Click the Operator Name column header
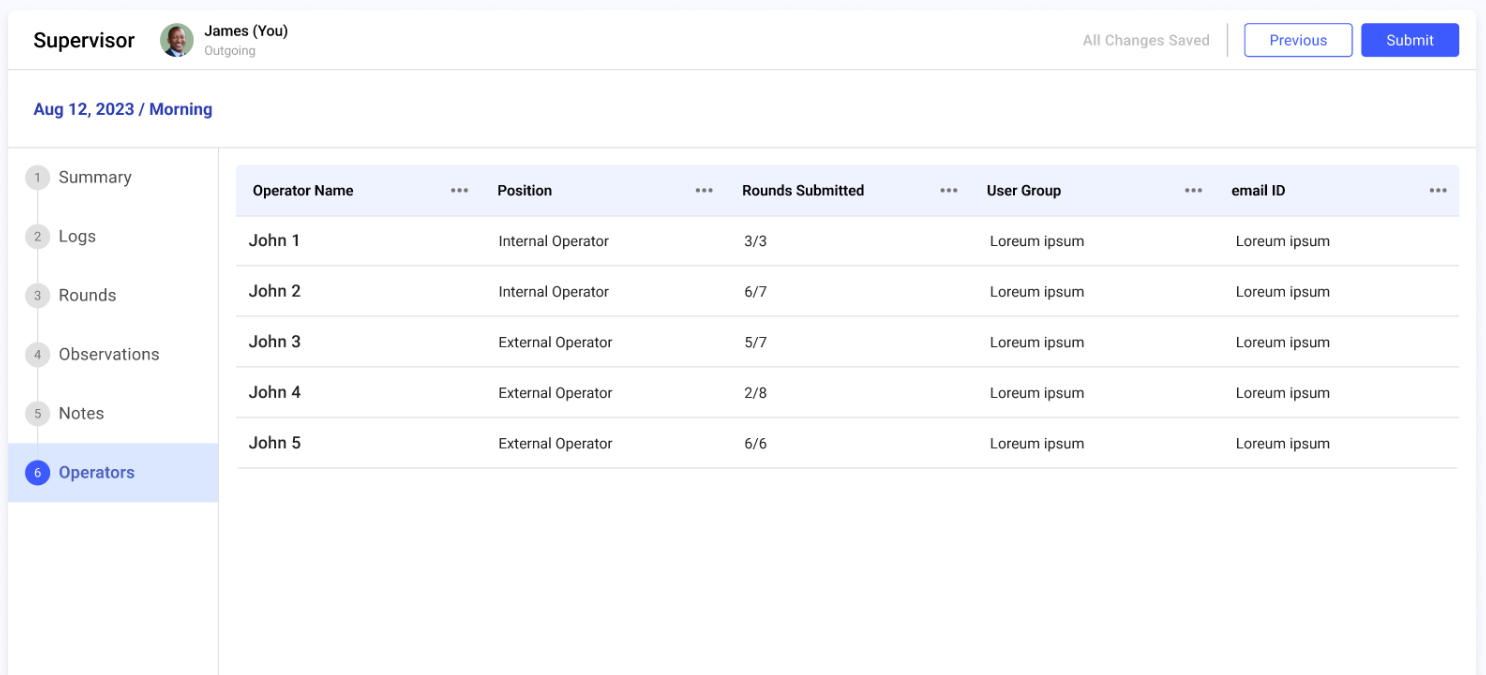Image resolution: width=1486 pixels, height=675 pixels. (x=303, y=191)
